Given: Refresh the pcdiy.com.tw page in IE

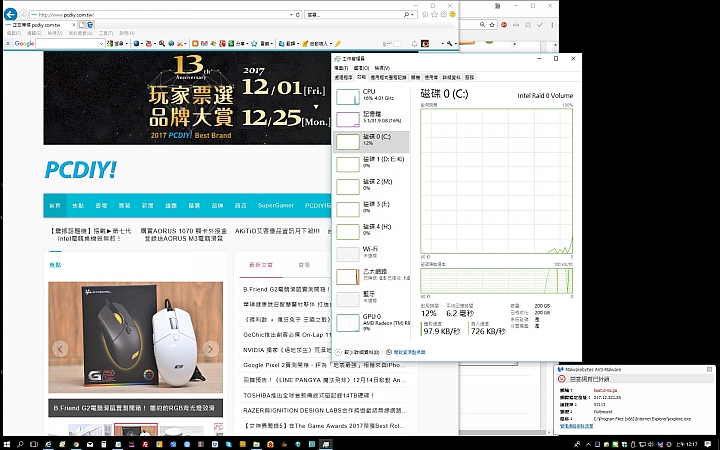Looking at the screenshot, I should 298,15.
